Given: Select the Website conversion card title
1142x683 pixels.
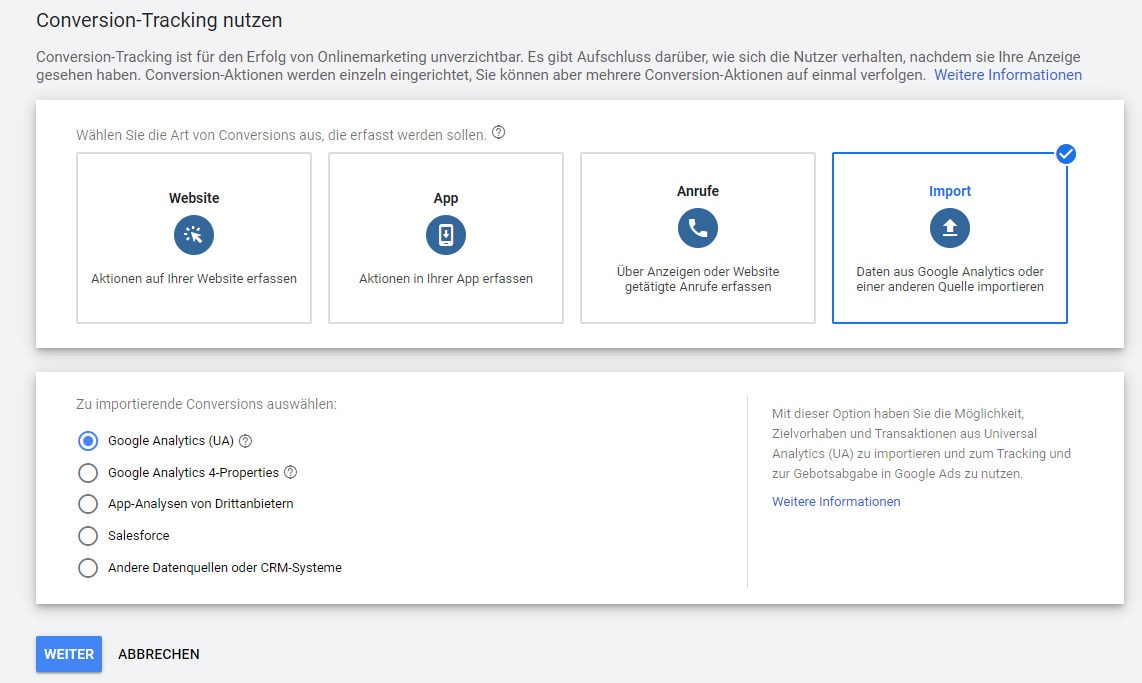Looking at the screenshot, I should coord(194,198).
